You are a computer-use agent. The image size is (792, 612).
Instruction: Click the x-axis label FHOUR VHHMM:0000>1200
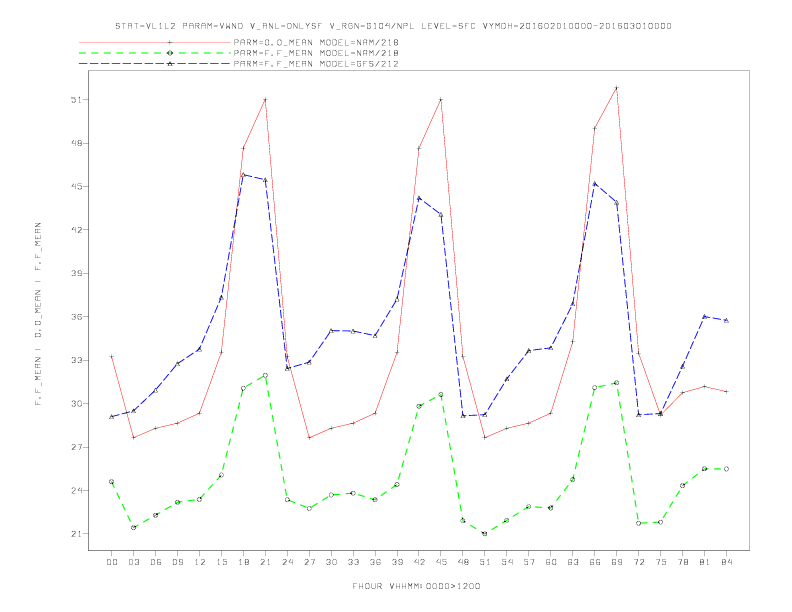click(416, 586)
